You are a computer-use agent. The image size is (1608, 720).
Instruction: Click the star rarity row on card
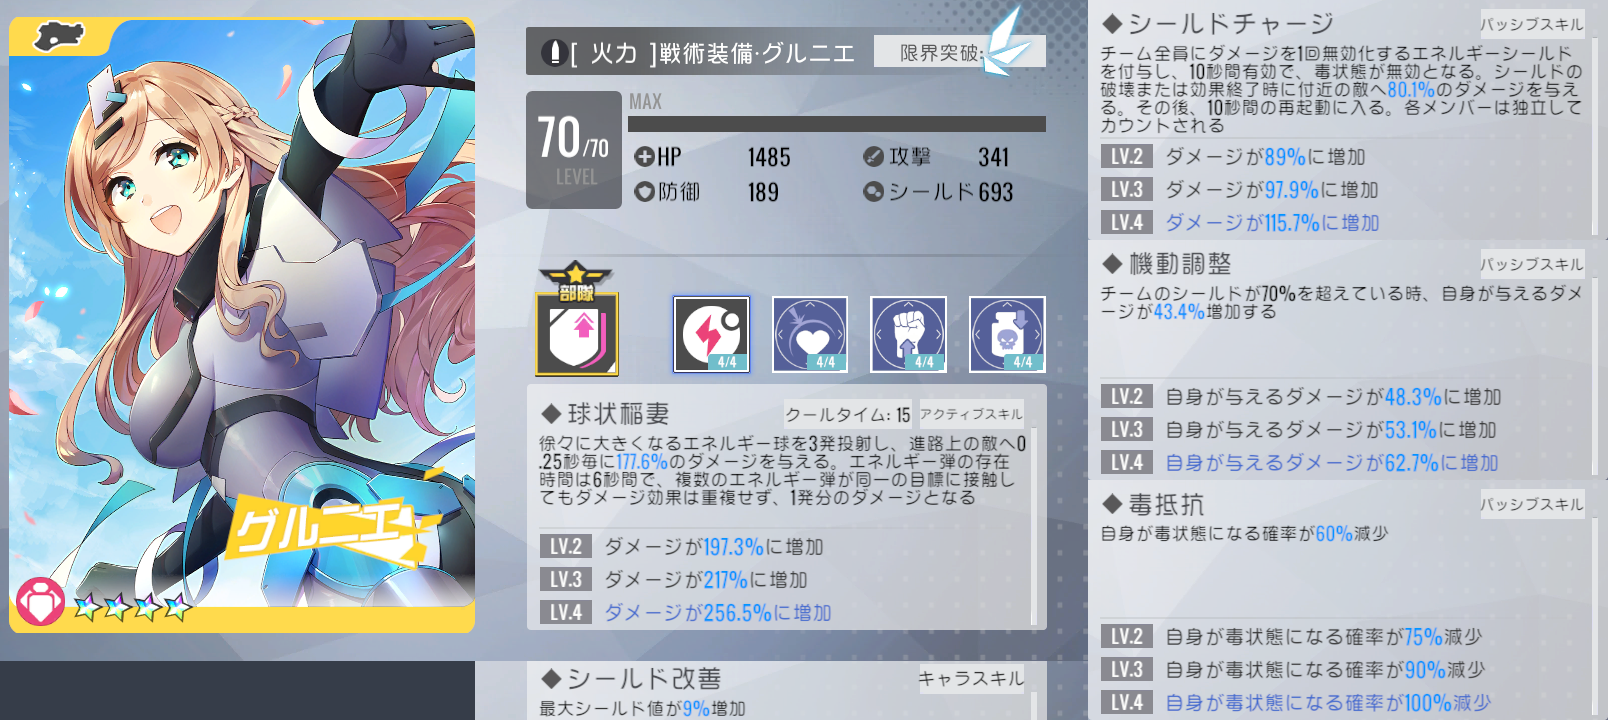pos(132,606)
